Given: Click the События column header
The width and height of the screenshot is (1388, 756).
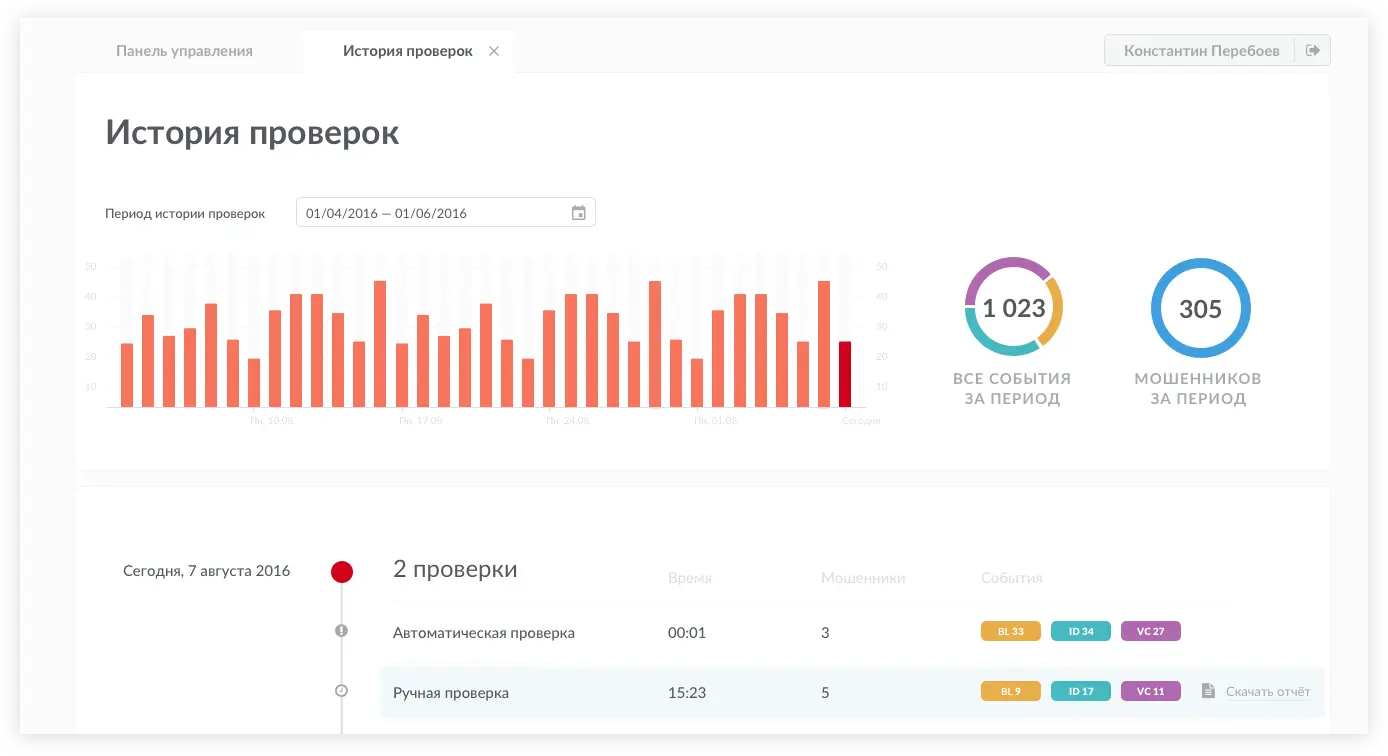Looking at the screenshot, I should (x=1012, y=578).
